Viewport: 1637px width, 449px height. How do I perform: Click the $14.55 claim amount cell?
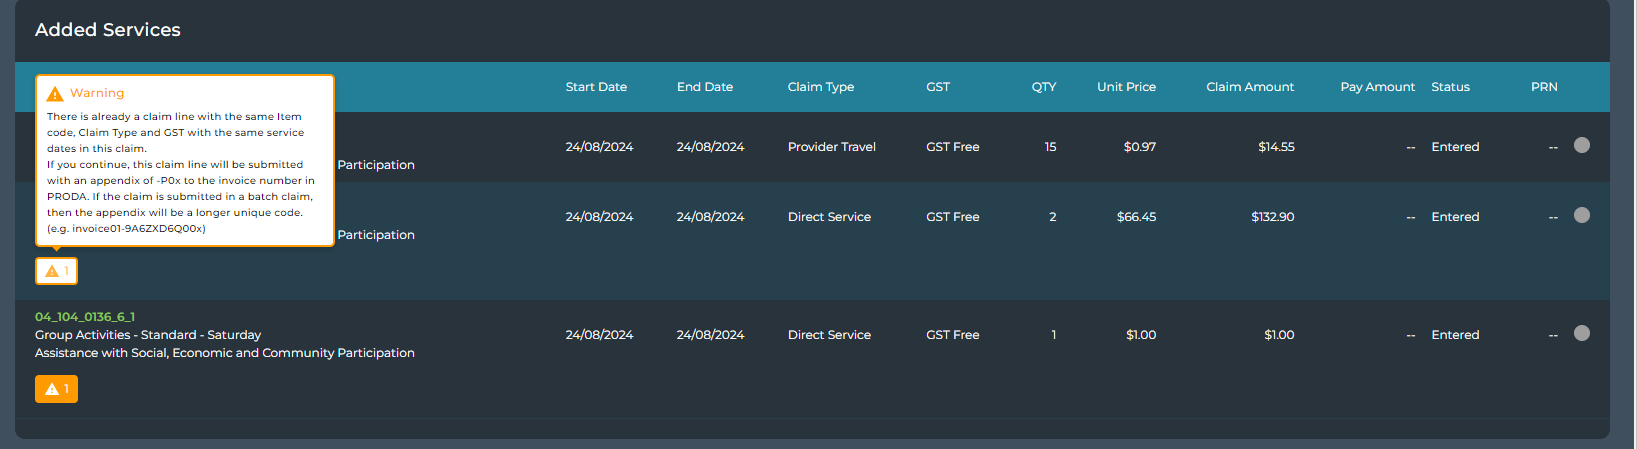pos(1276,147)
